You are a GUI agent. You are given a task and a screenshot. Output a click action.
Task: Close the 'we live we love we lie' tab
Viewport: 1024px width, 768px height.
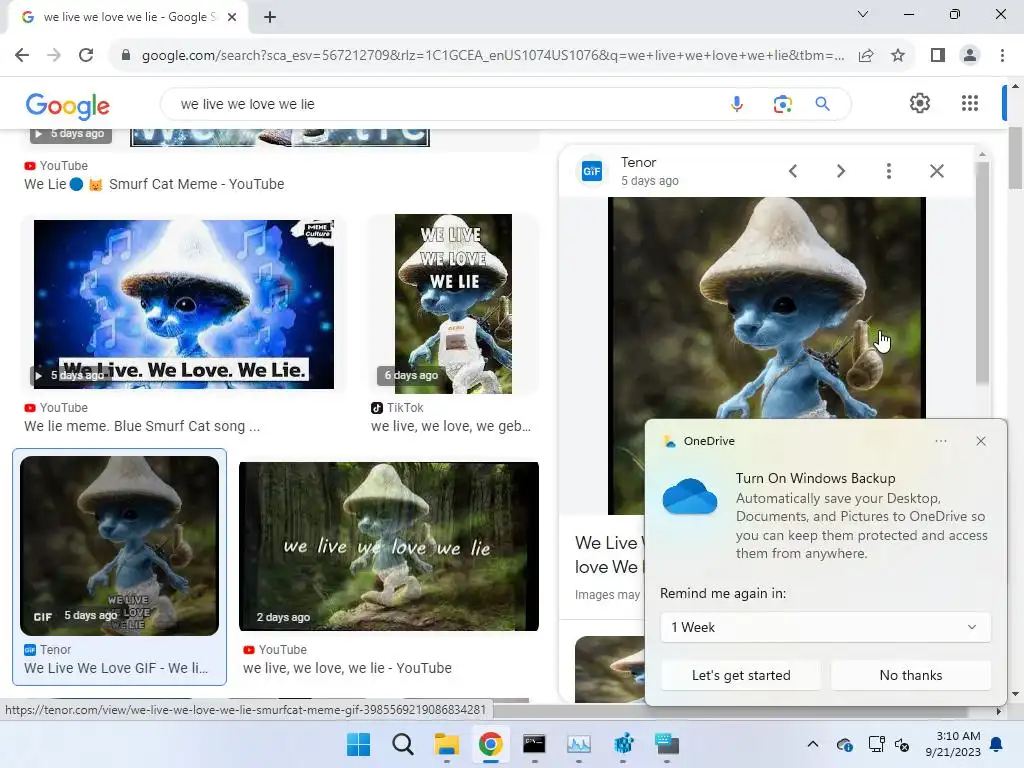[232, 17]
